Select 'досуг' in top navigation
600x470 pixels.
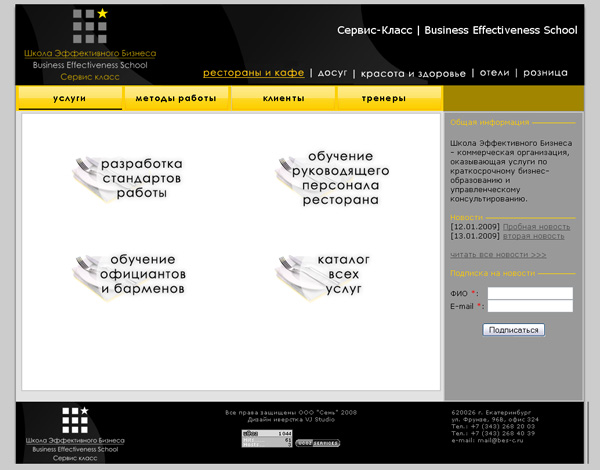point(332,73)
